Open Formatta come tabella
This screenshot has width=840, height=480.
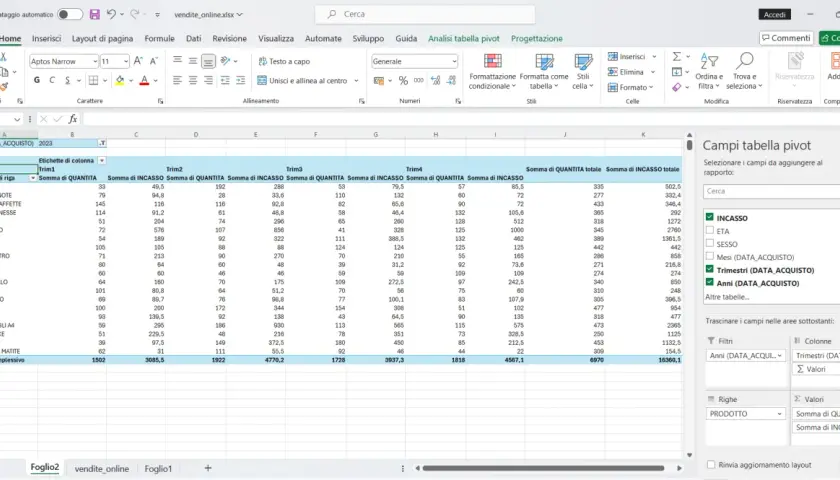tap(544, 72)
